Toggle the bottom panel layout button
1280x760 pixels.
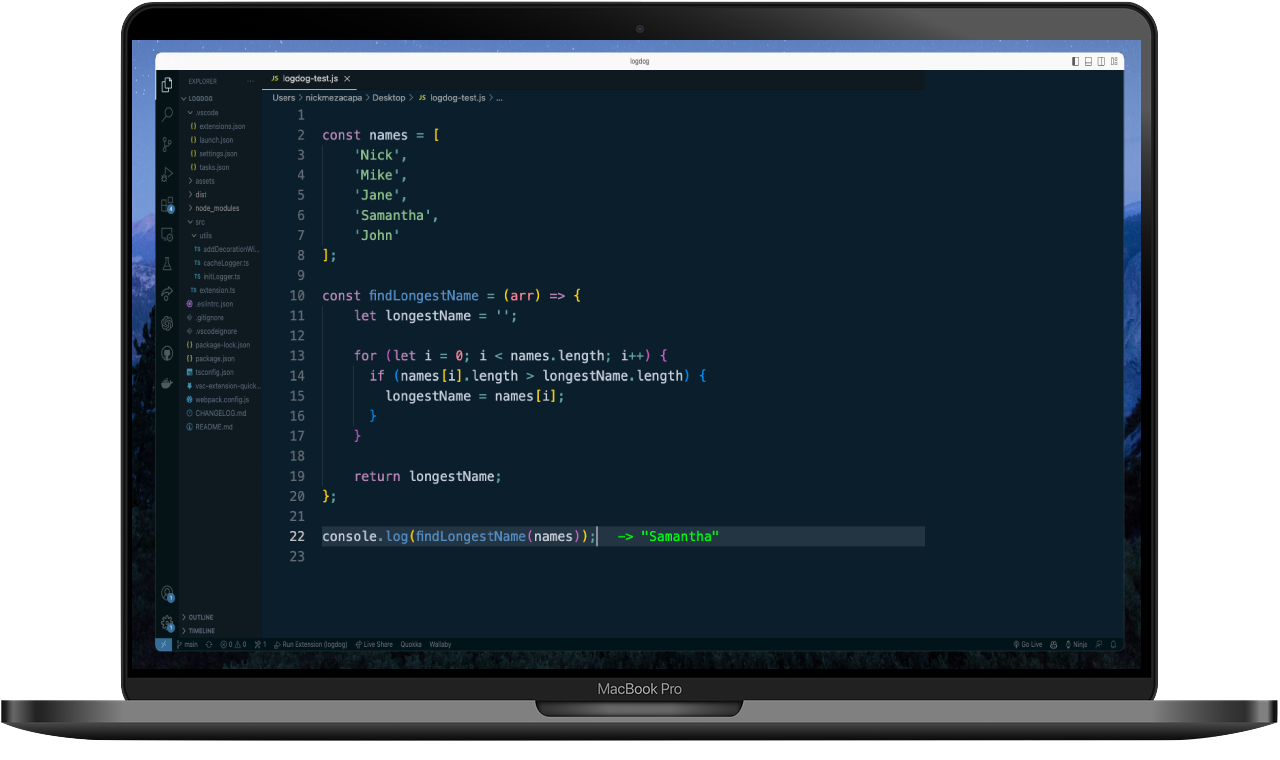(x=1088, y=61)
